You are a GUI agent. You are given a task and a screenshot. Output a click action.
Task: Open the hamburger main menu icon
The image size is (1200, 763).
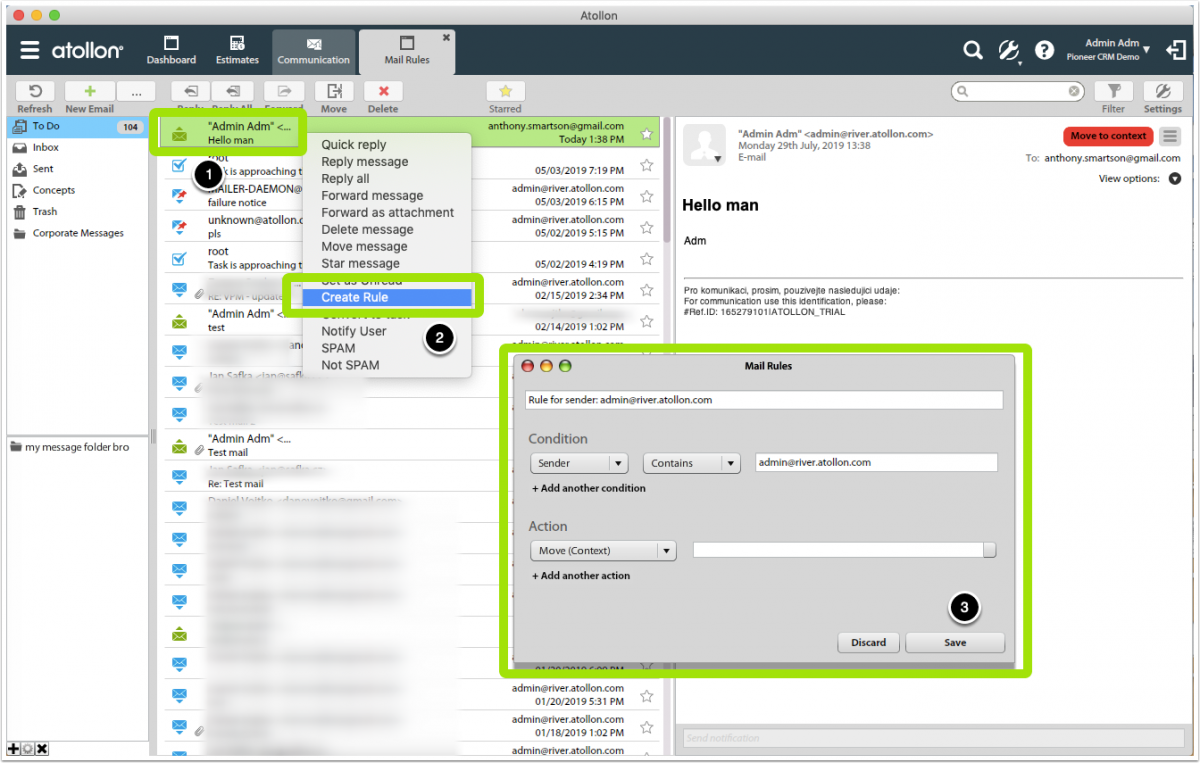tap(30, 50)
